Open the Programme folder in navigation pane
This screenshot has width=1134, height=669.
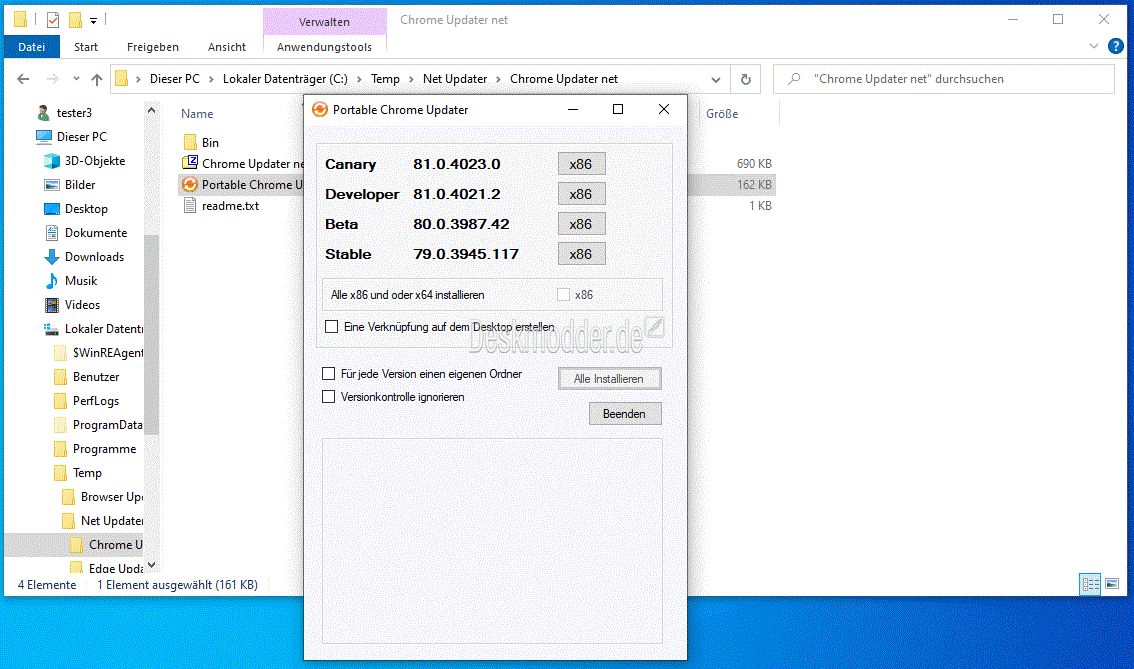pyautogui.click(x=104, y=449)
